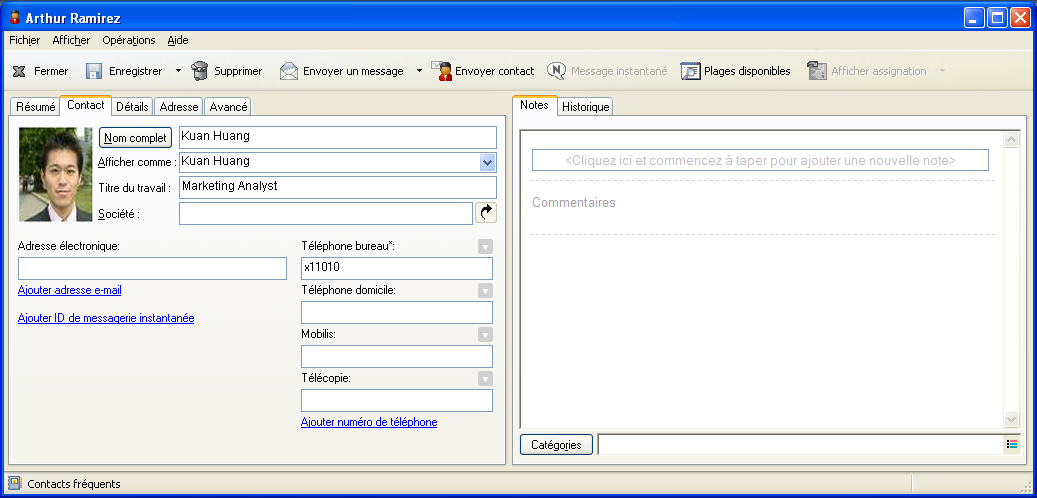Click Ajouter numéro de téléphone link
1037x498 pixels.
[x=369, y=422]
